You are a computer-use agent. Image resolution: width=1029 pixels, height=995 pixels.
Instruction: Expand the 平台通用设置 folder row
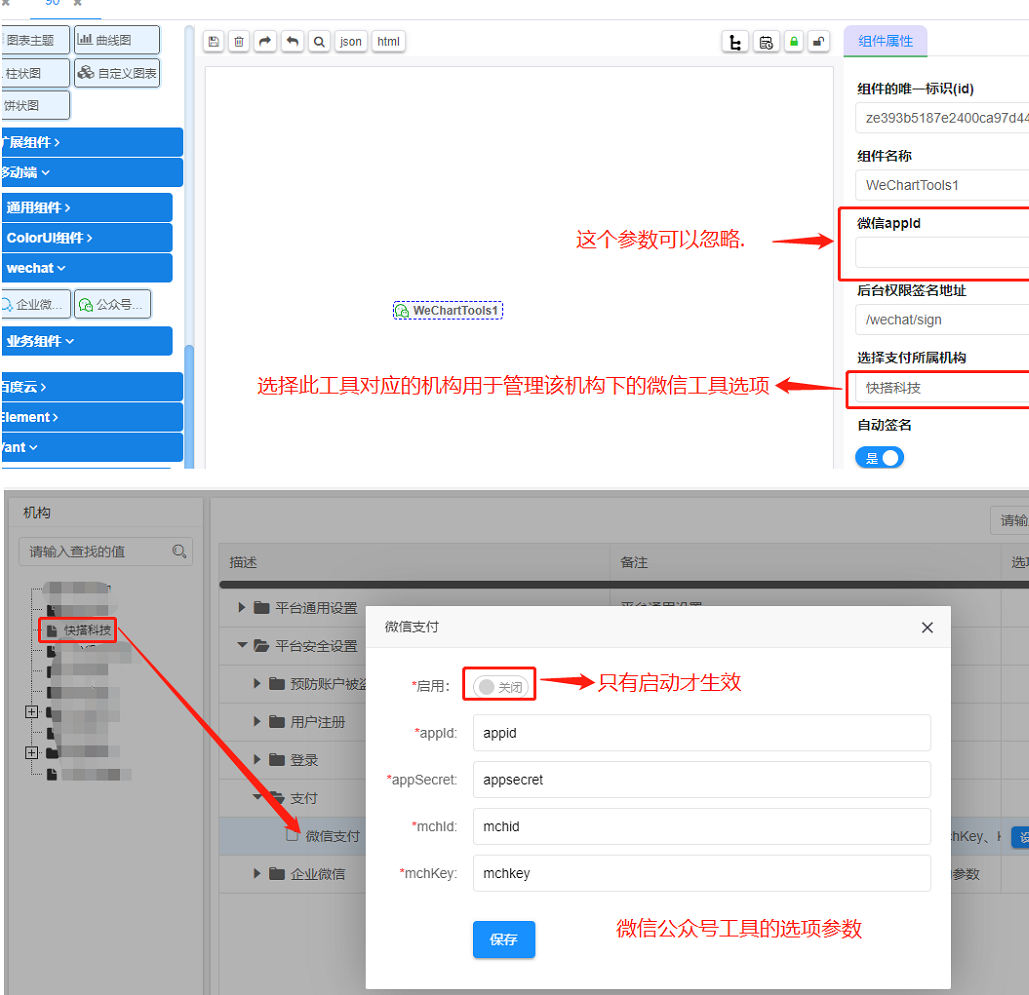pos(243,607)
